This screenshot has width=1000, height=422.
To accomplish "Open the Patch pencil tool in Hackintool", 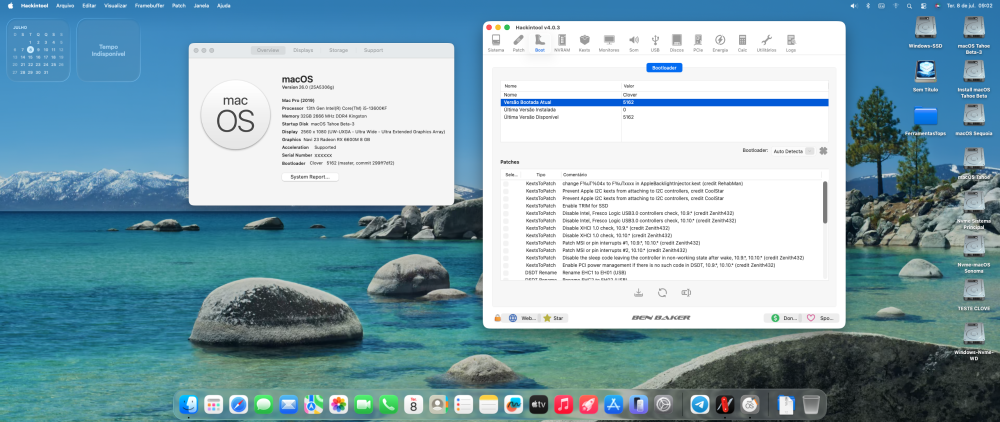I will (518, 43).
